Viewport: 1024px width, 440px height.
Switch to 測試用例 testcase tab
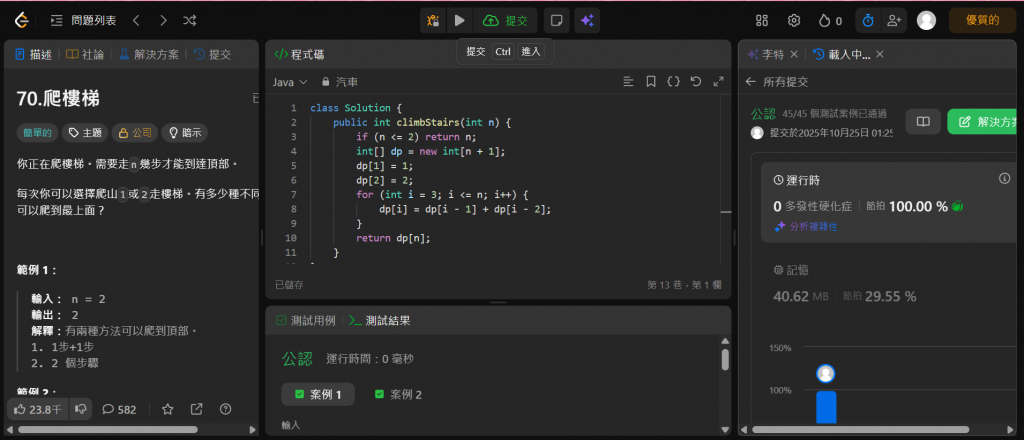(x=306, y=321)
